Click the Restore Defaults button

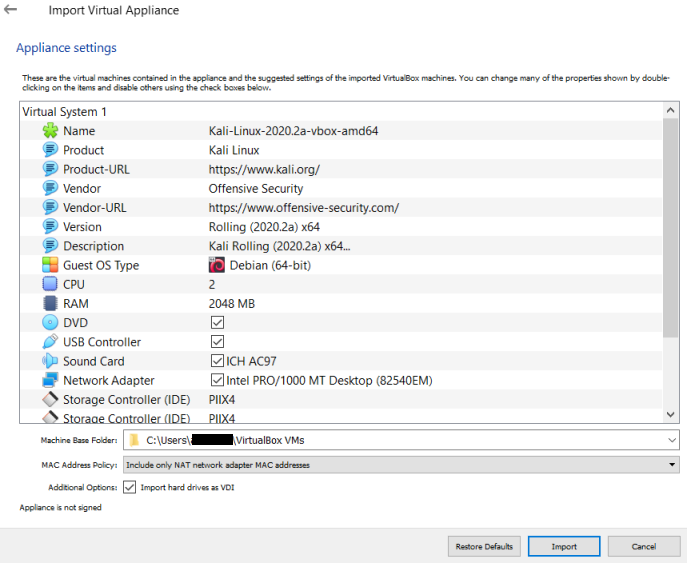[484, 546]
